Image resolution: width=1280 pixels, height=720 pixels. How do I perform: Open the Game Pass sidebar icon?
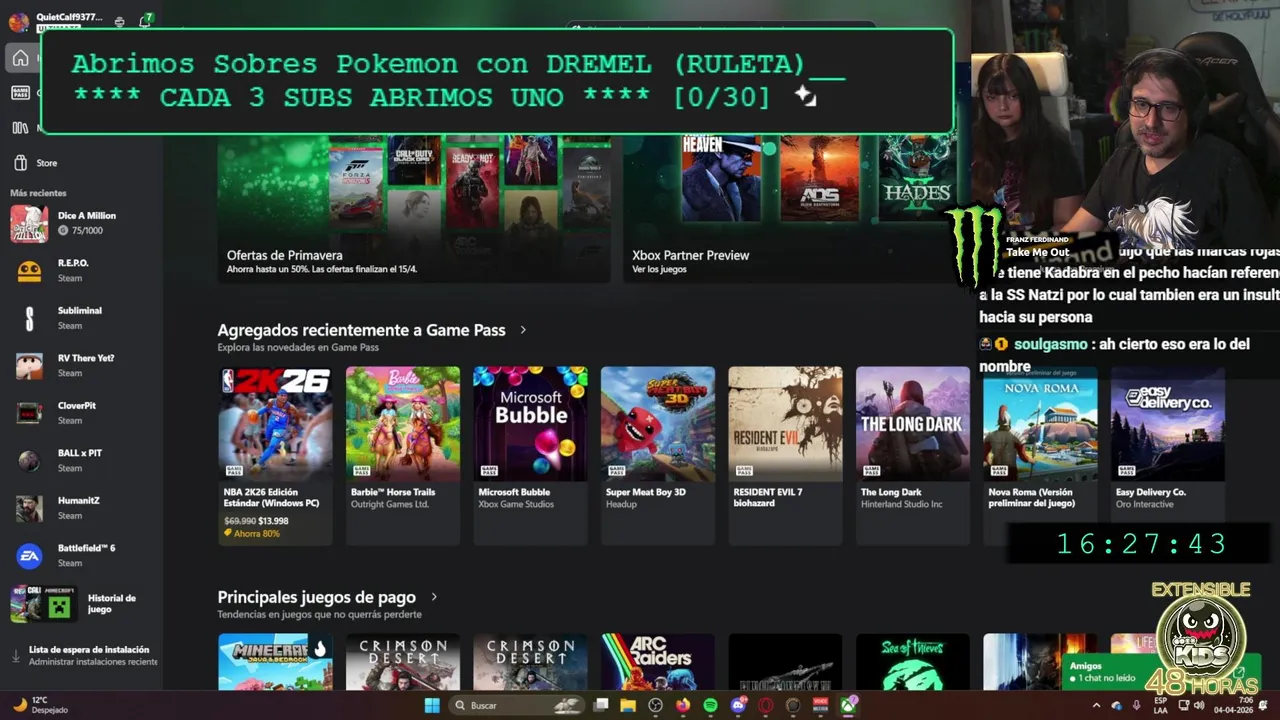pos(20,92)
